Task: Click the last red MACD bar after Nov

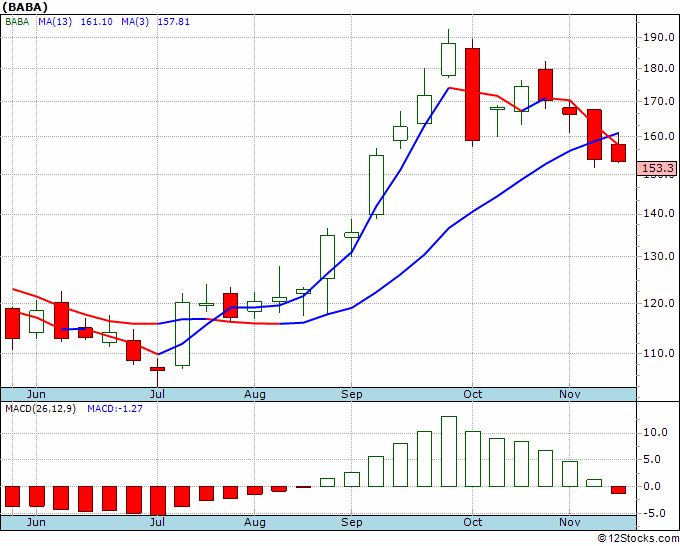Action: [x=618, y=490]
